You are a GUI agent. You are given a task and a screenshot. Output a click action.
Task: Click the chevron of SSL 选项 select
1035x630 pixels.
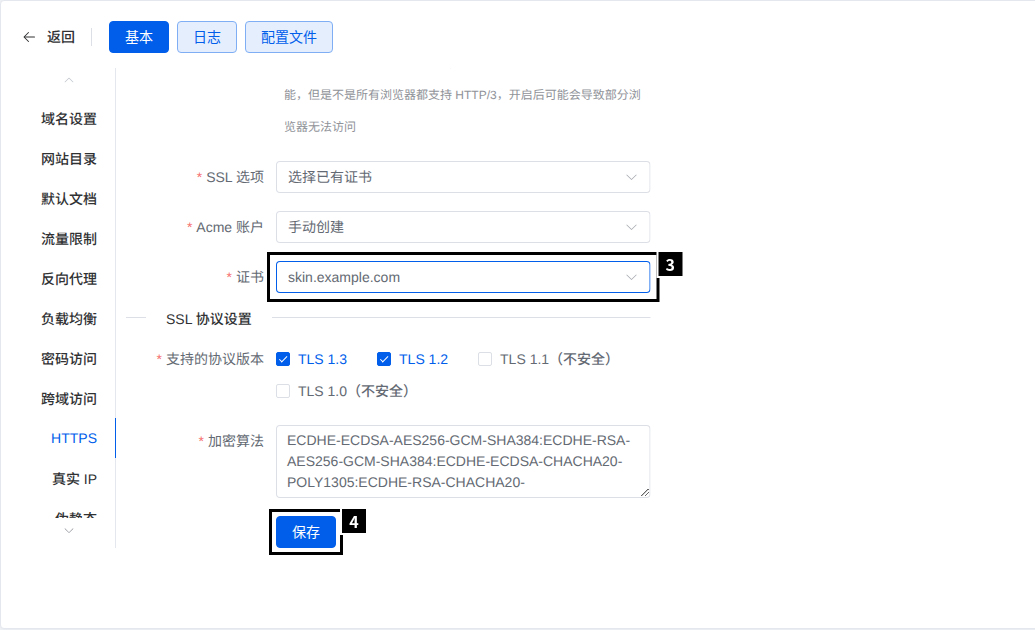coord(631,177)
